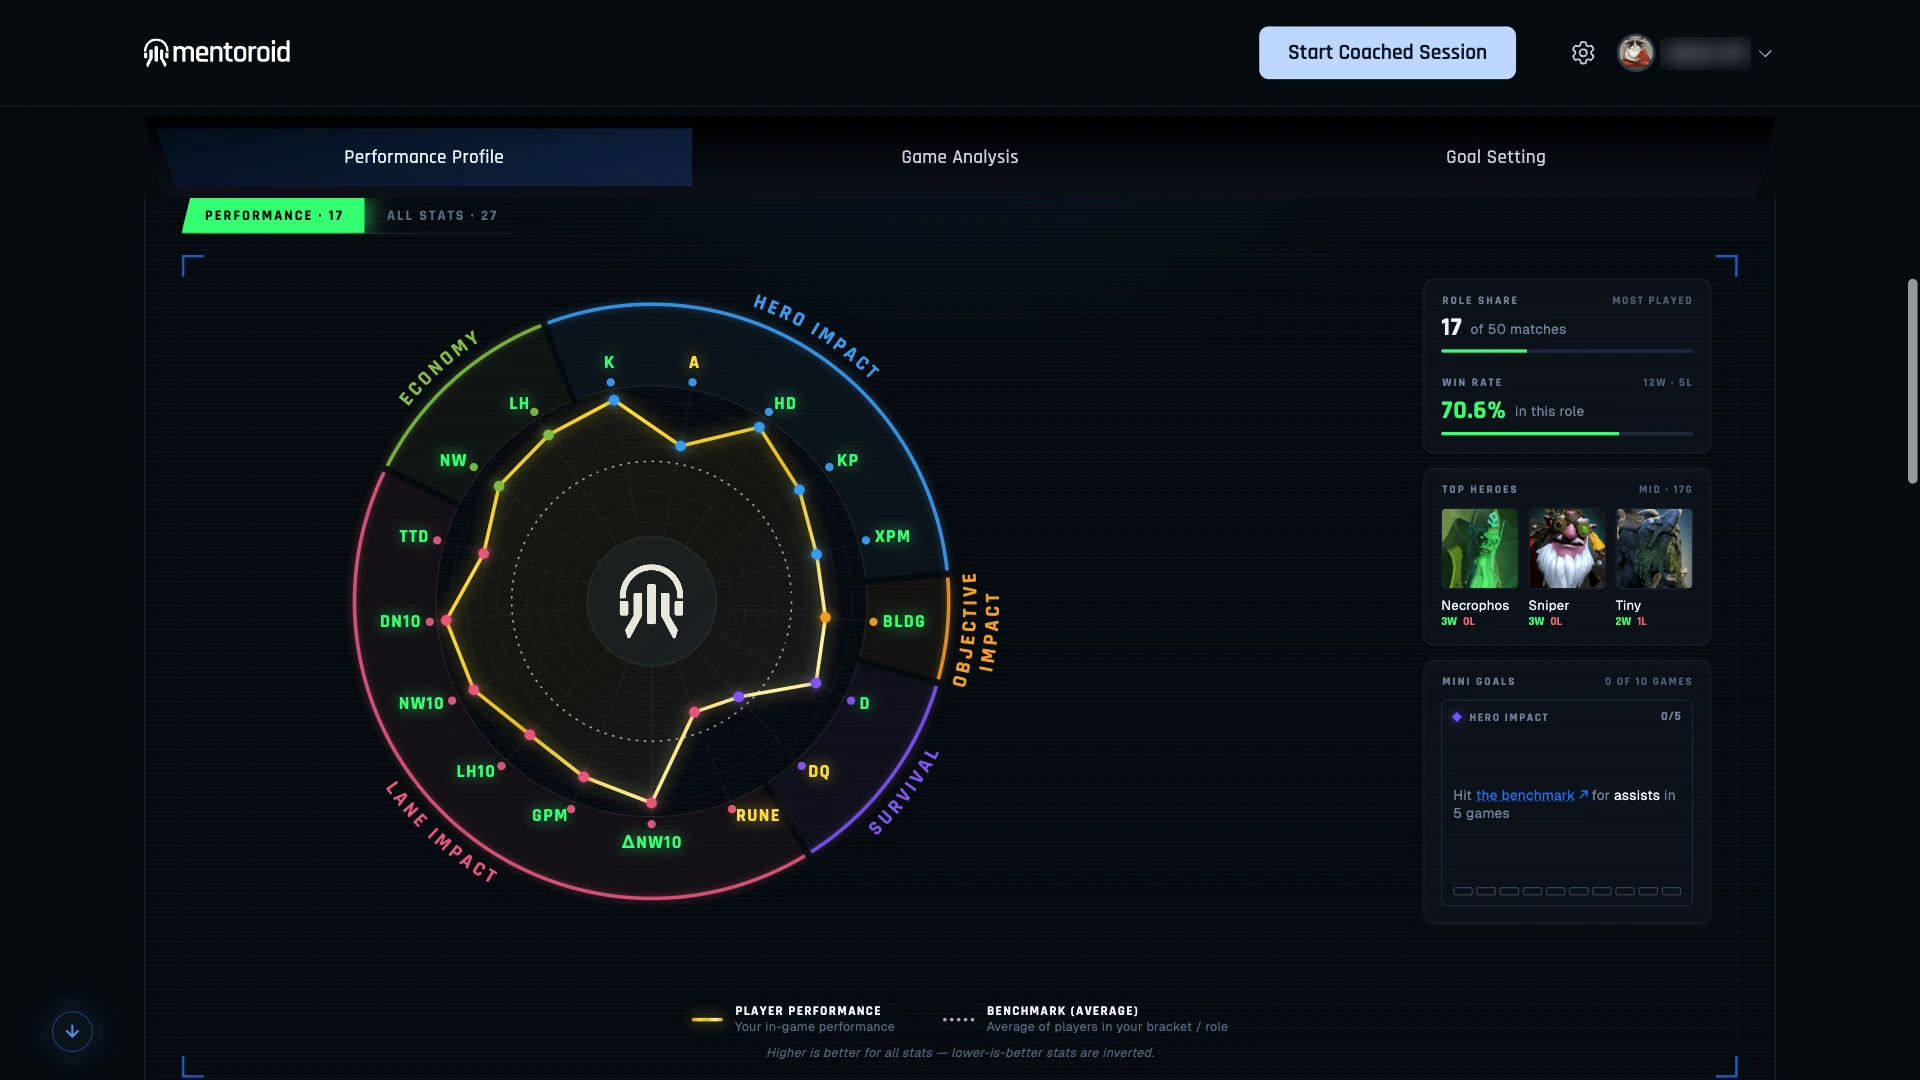The height and width of the screenshot is (1080, 1920).
Task: Open settings via gear icon
Action: (1582, 53)
